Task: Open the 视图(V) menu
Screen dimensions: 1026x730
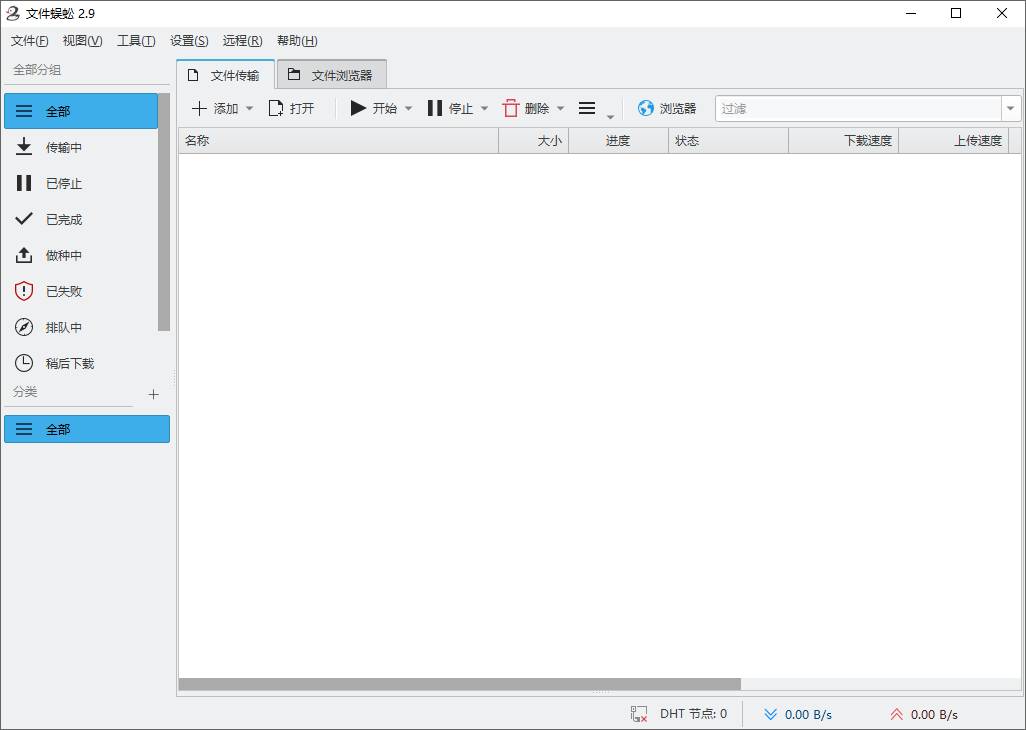Action: (x=82, y=41)
